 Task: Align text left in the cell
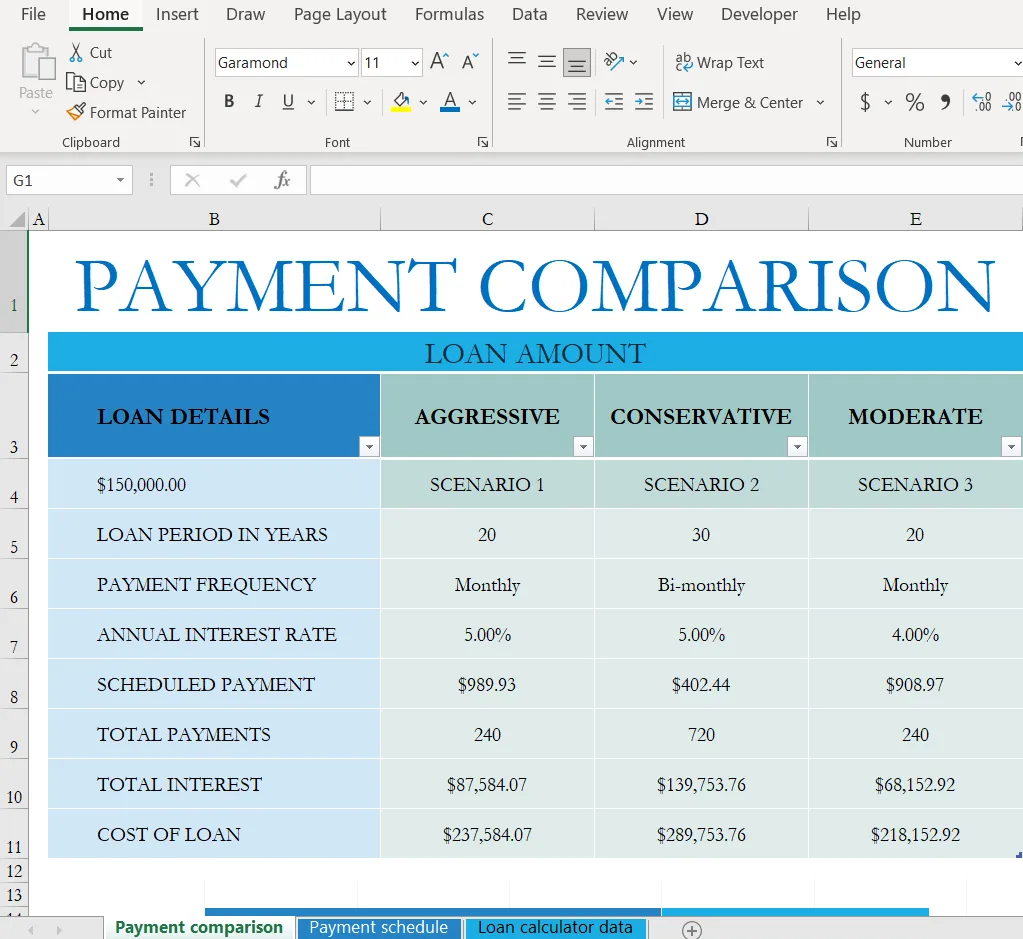[517, 102]
